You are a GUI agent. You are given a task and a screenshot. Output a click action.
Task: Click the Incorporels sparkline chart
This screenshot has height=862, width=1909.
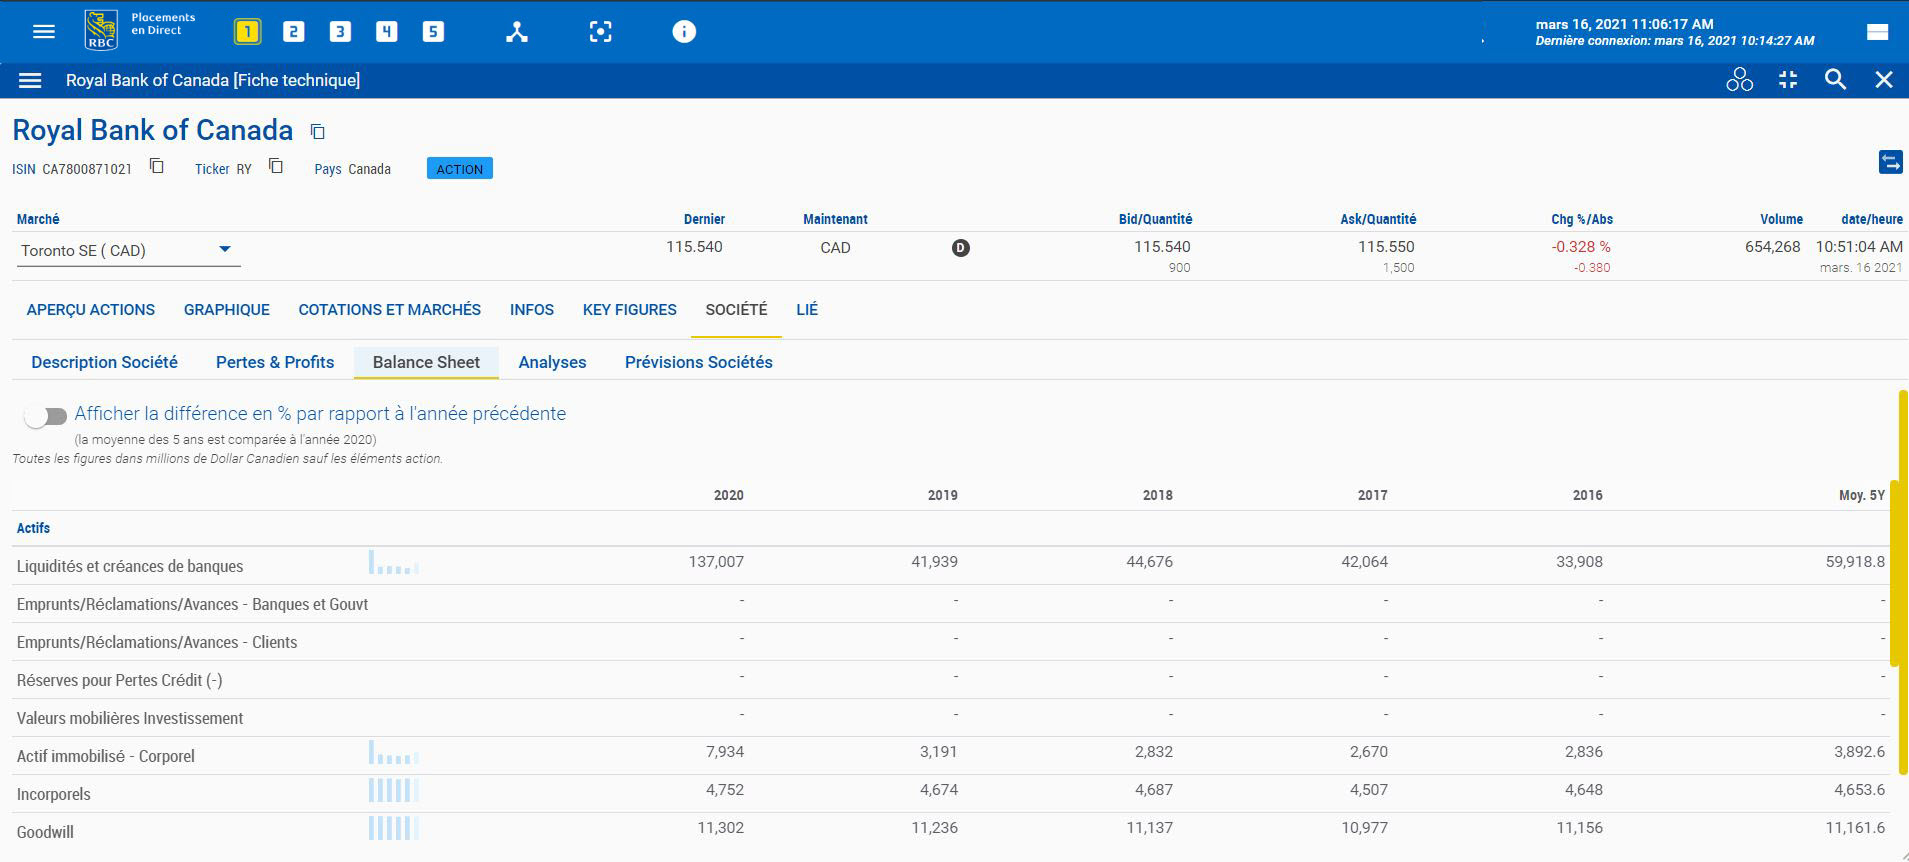pos(394,790)
